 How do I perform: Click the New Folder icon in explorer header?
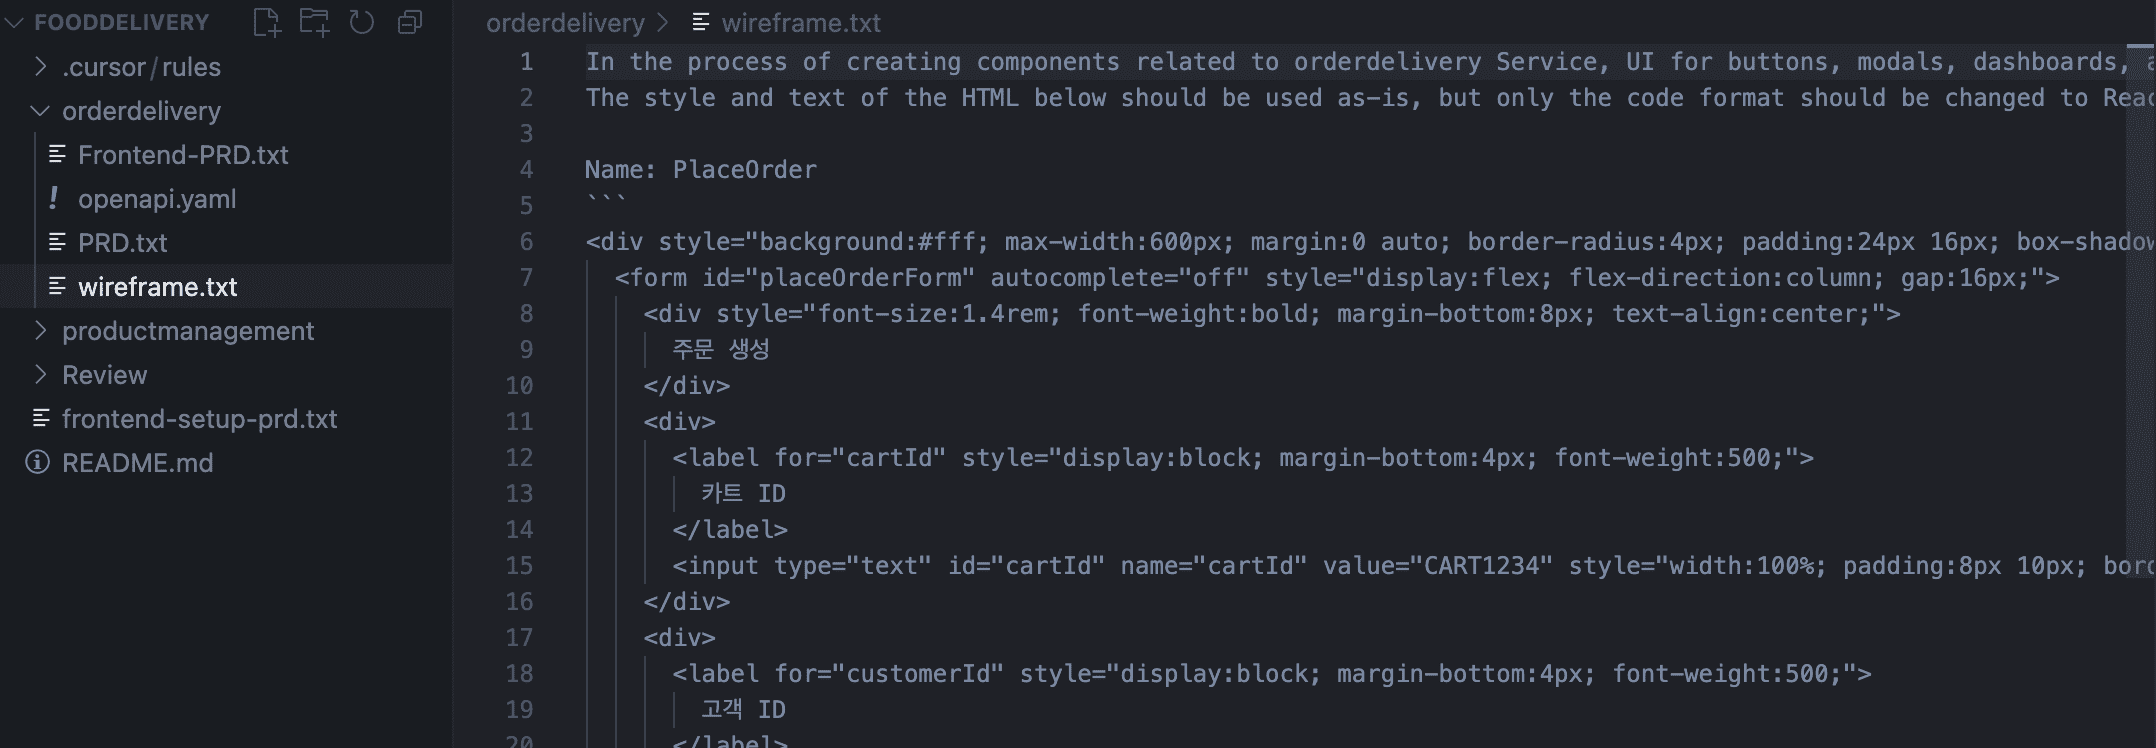tap(315, 22)
